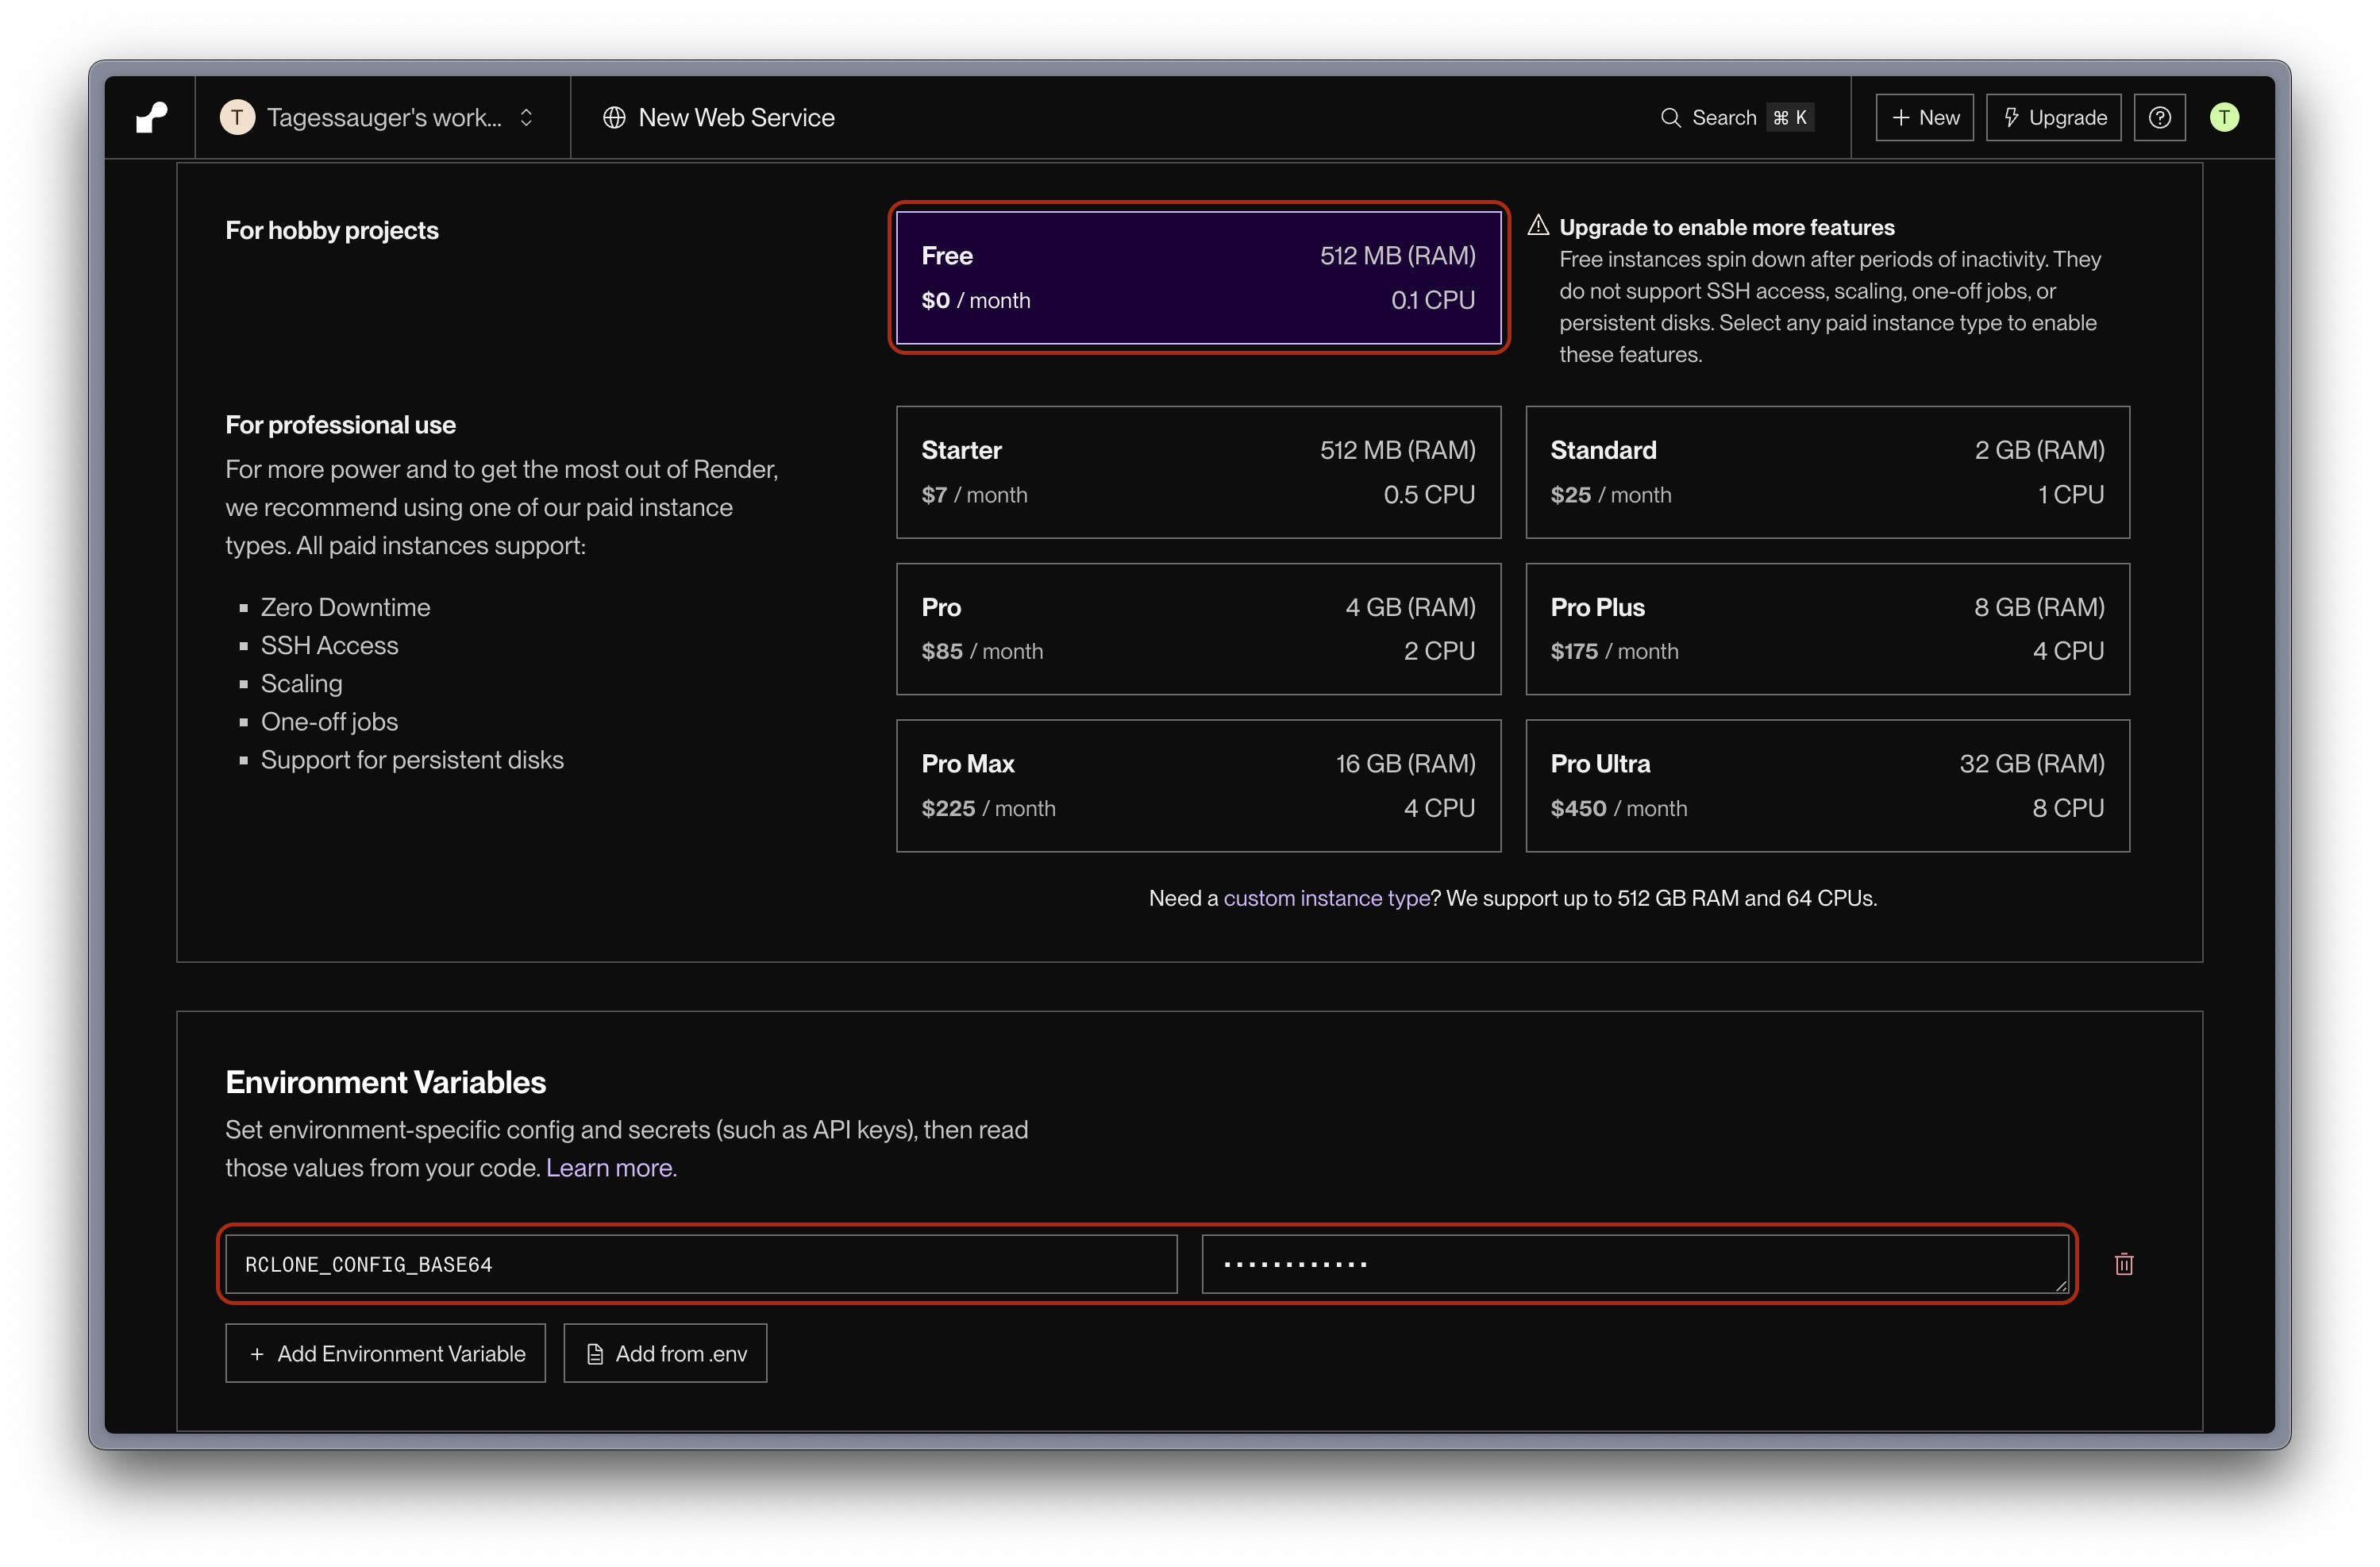Delete the RCLONE_CONFIG_BASE64 variable with trash icon
Screen dimensions: 2380x1567
pyautogui.click(x=2124, y=1264)
